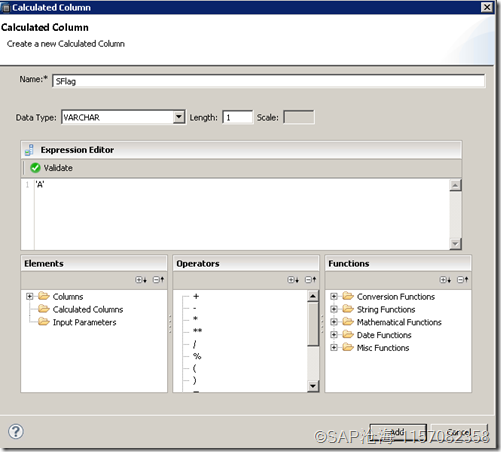This screenshot has height=452, width=501.
Task: Collapse all in Operators panel
Action: click(x=311, y=280)
